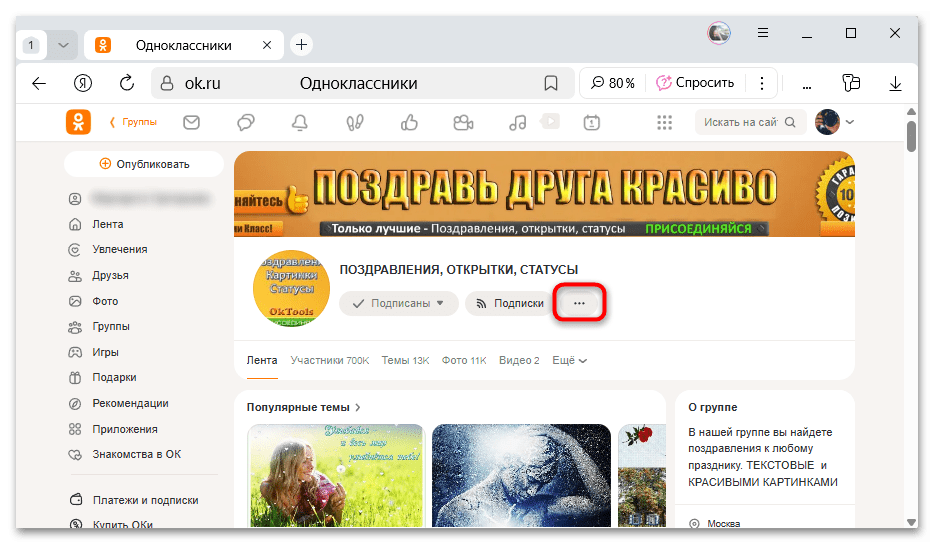Go back via the Группы breadcrumb
This screenshot has height=544, width=934.
tap(133, 122)
